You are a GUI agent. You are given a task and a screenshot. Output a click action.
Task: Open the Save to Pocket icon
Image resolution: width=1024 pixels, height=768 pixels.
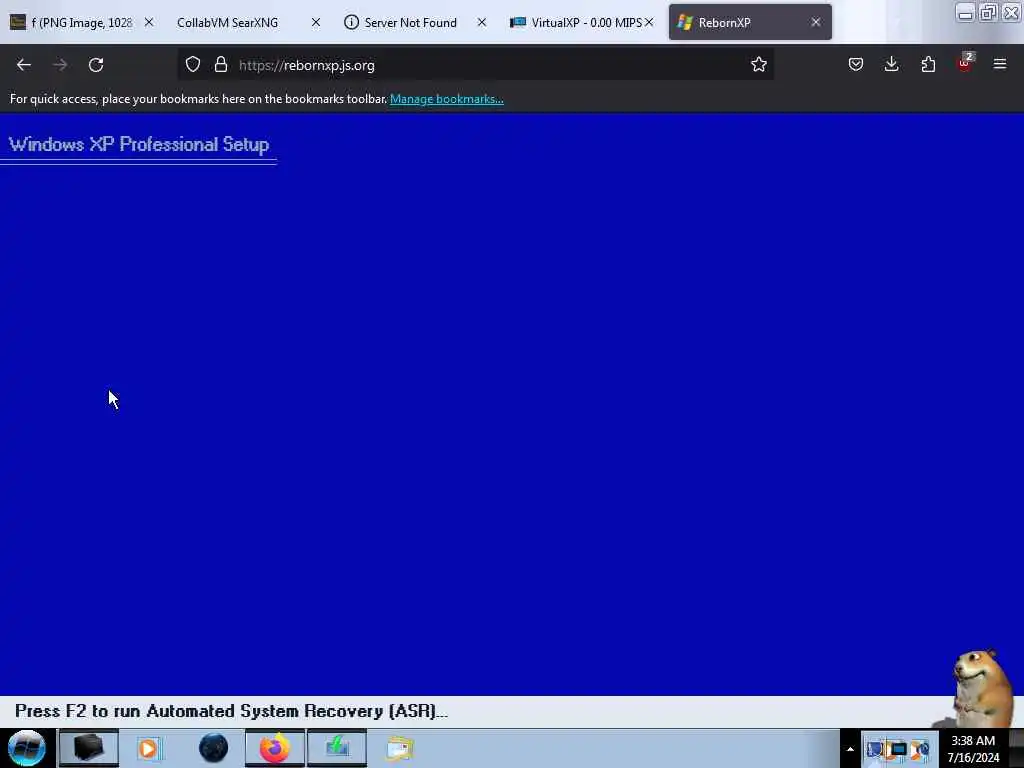856,64
